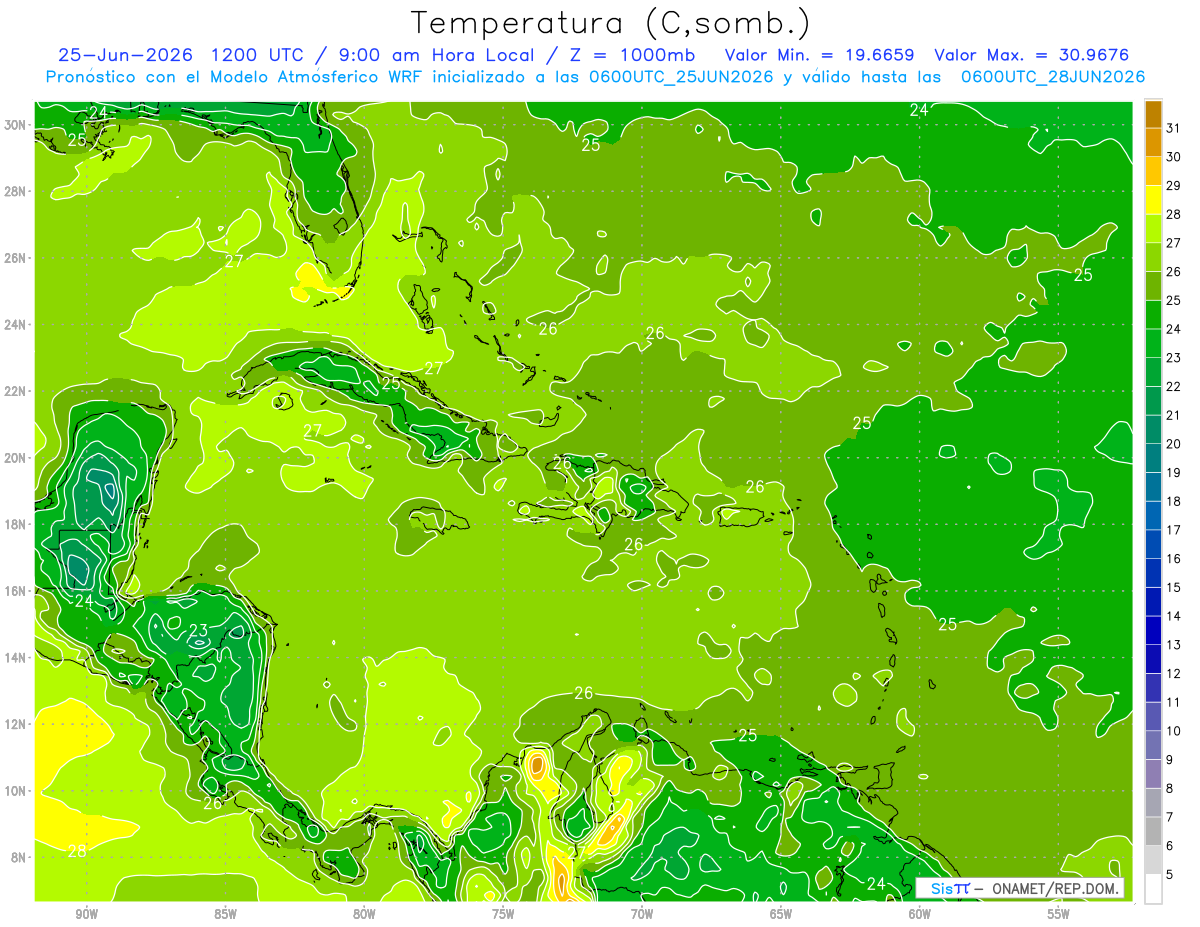Image resolution: width=1200 pixels, height=927 pixels.
Task: Click the 20N latitude axis label
Action: coord(17,457)
